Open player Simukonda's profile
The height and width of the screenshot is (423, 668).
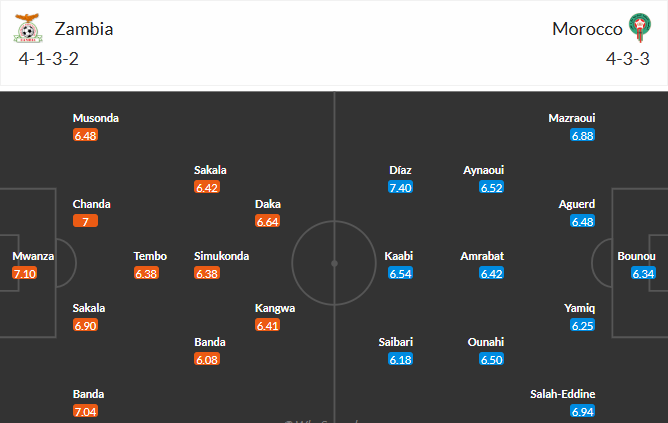click(221, 256)
